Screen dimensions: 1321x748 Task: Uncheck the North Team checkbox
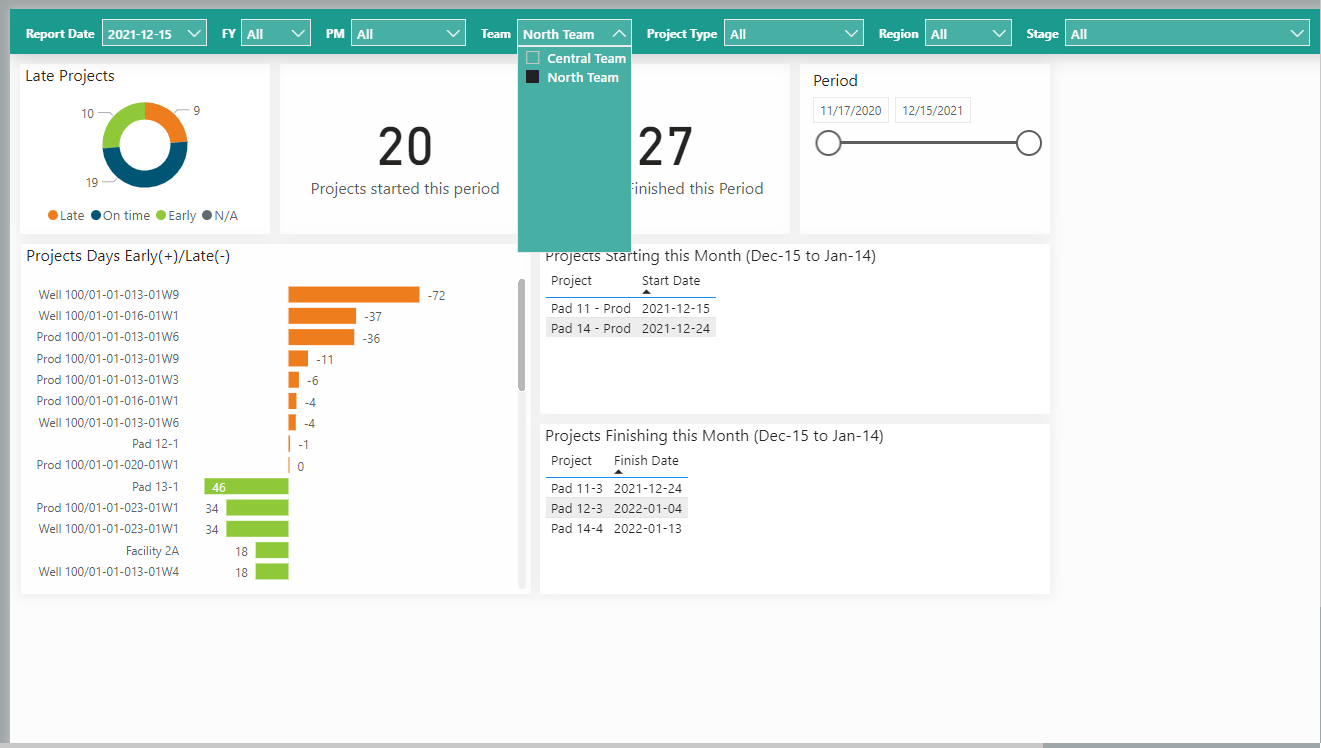533,77
